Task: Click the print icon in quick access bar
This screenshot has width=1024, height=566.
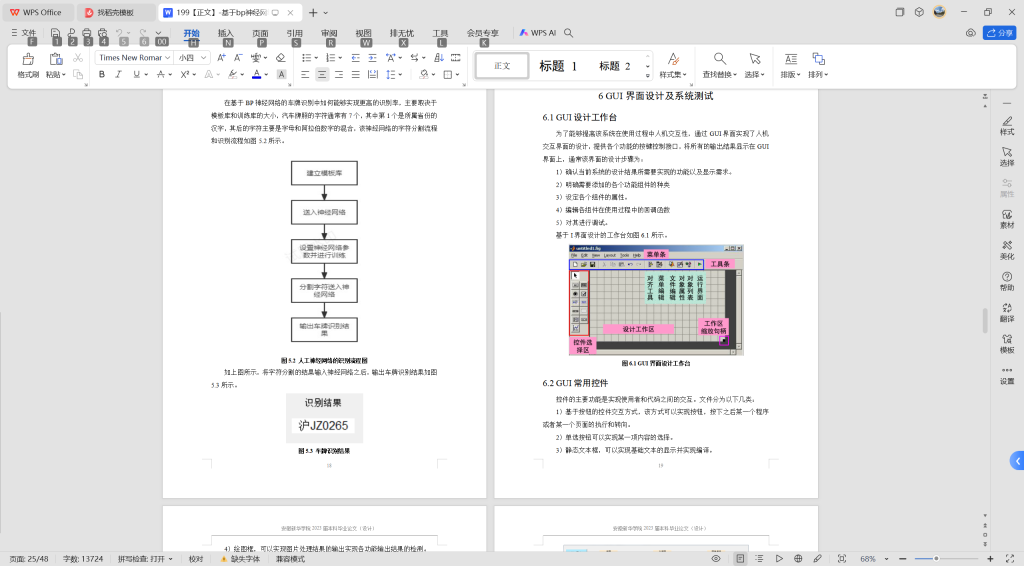Action: coord(87,33)
